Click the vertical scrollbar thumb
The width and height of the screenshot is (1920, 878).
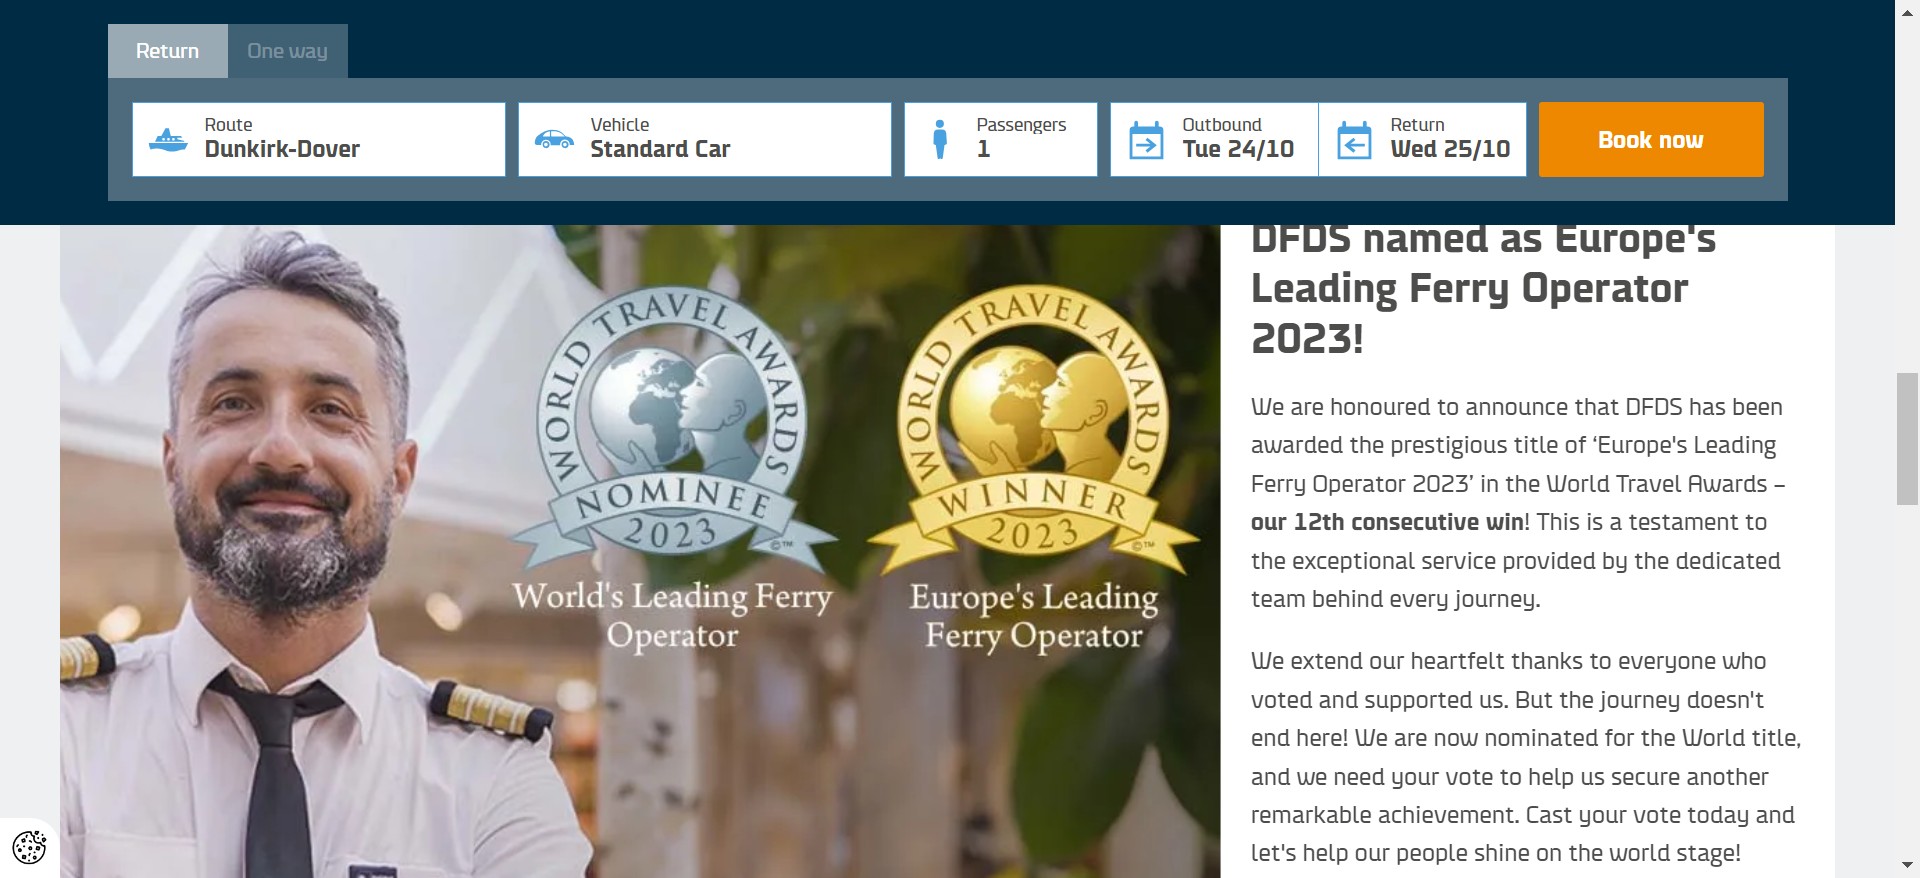tap(1907, 438)
